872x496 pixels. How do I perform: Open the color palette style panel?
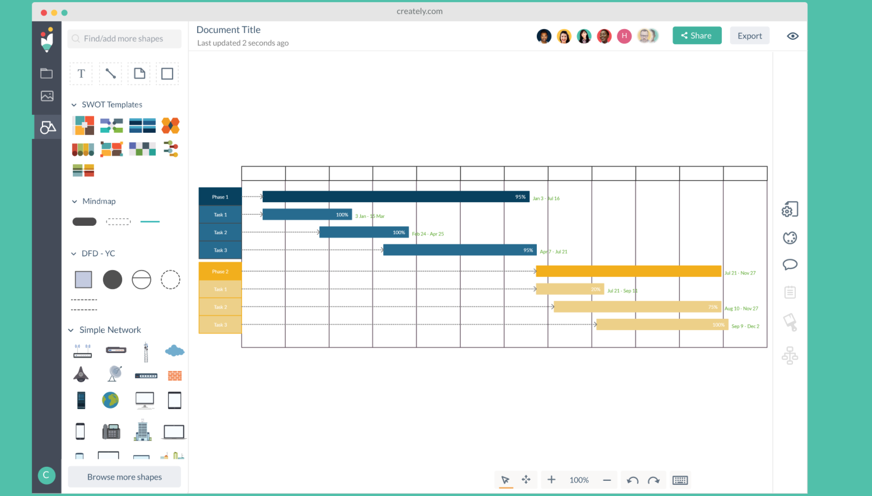pos(790,238)
